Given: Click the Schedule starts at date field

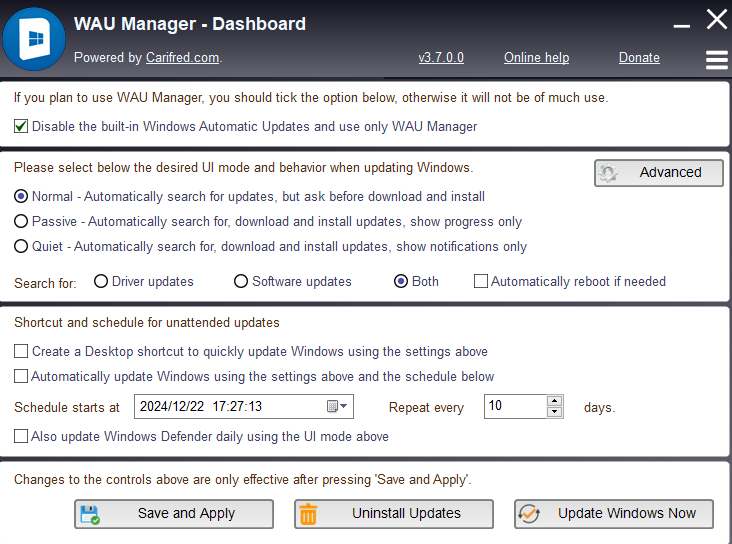Looking at the screenshot, I should pyautogui.click(x=244, y=406).
